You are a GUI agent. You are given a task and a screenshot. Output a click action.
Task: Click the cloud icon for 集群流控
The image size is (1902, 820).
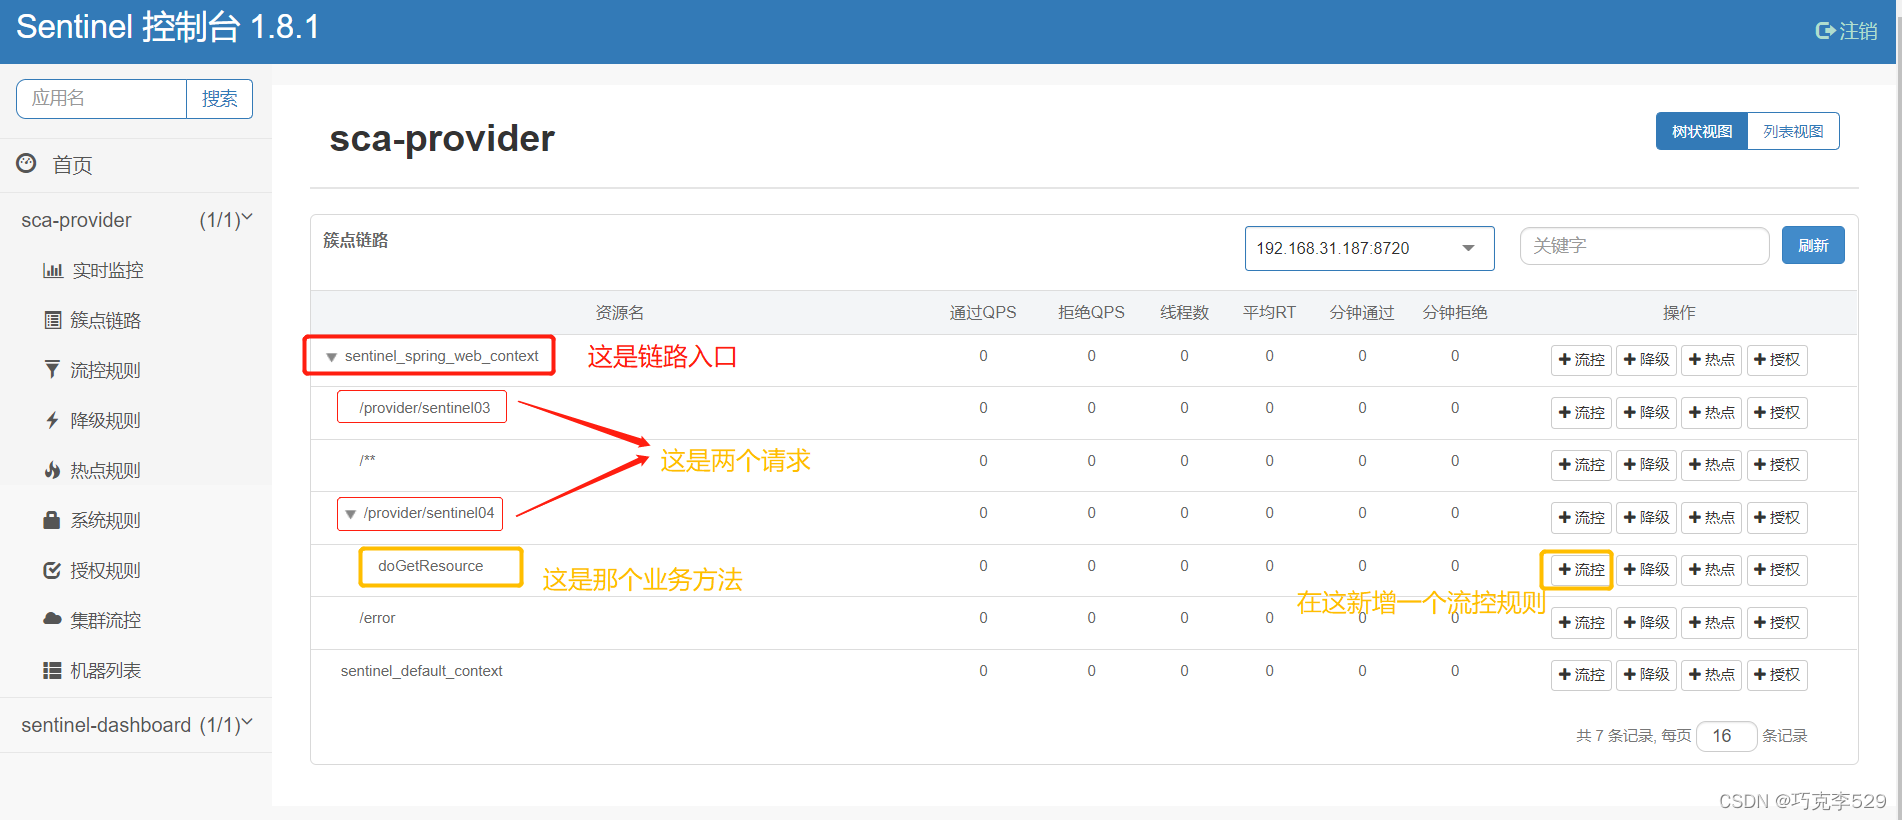click(x=52, y=619)
